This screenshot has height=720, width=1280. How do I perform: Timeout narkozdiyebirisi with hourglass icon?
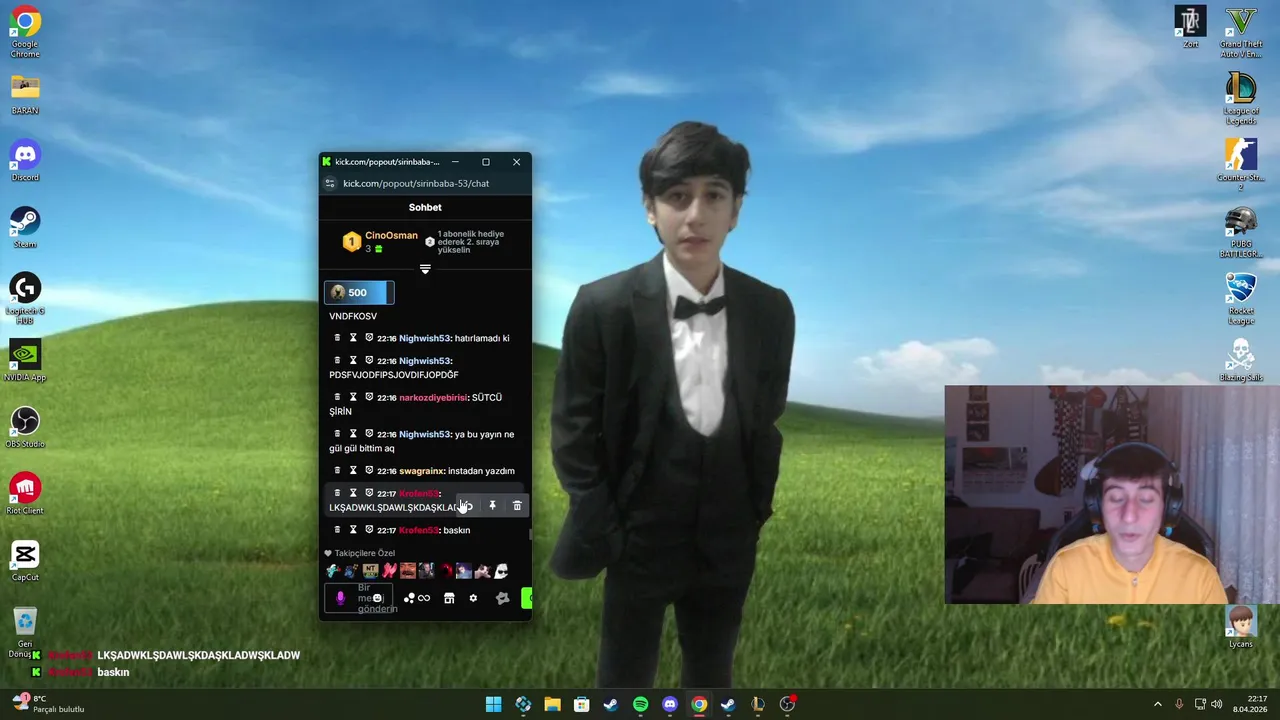tap(353, 397)
